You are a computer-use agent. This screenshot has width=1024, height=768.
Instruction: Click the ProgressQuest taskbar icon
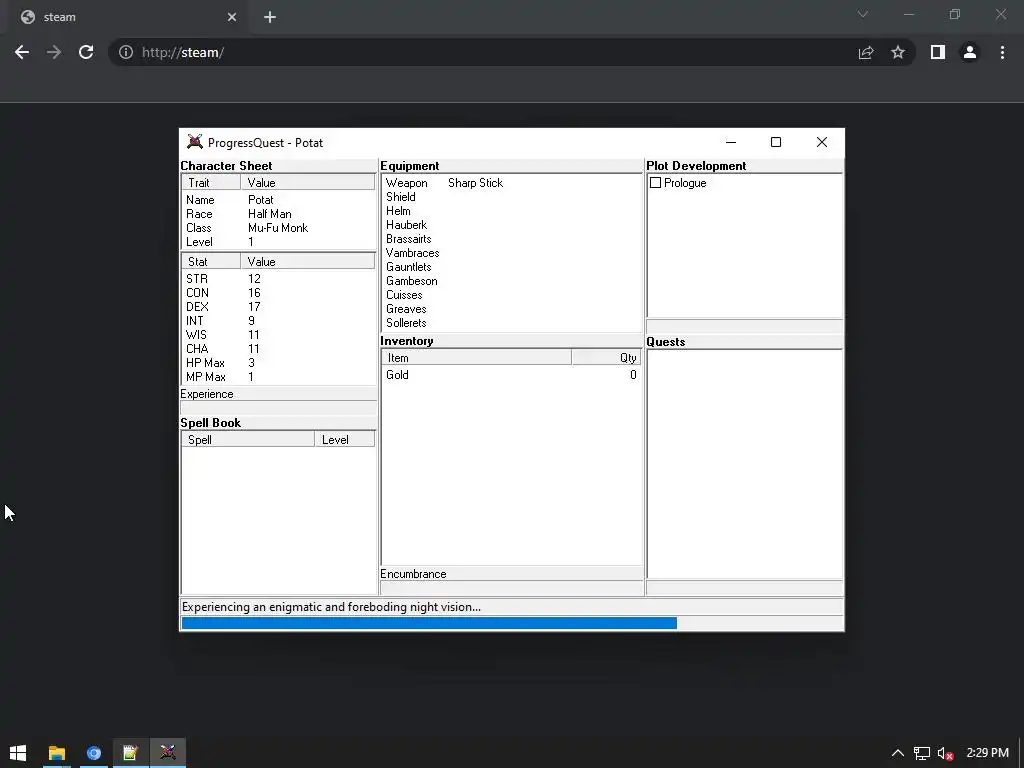pos(168,753)
